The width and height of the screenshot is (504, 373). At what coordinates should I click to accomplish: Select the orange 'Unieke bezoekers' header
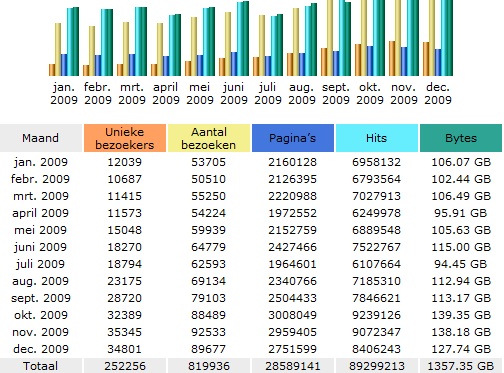click(125, 138)
